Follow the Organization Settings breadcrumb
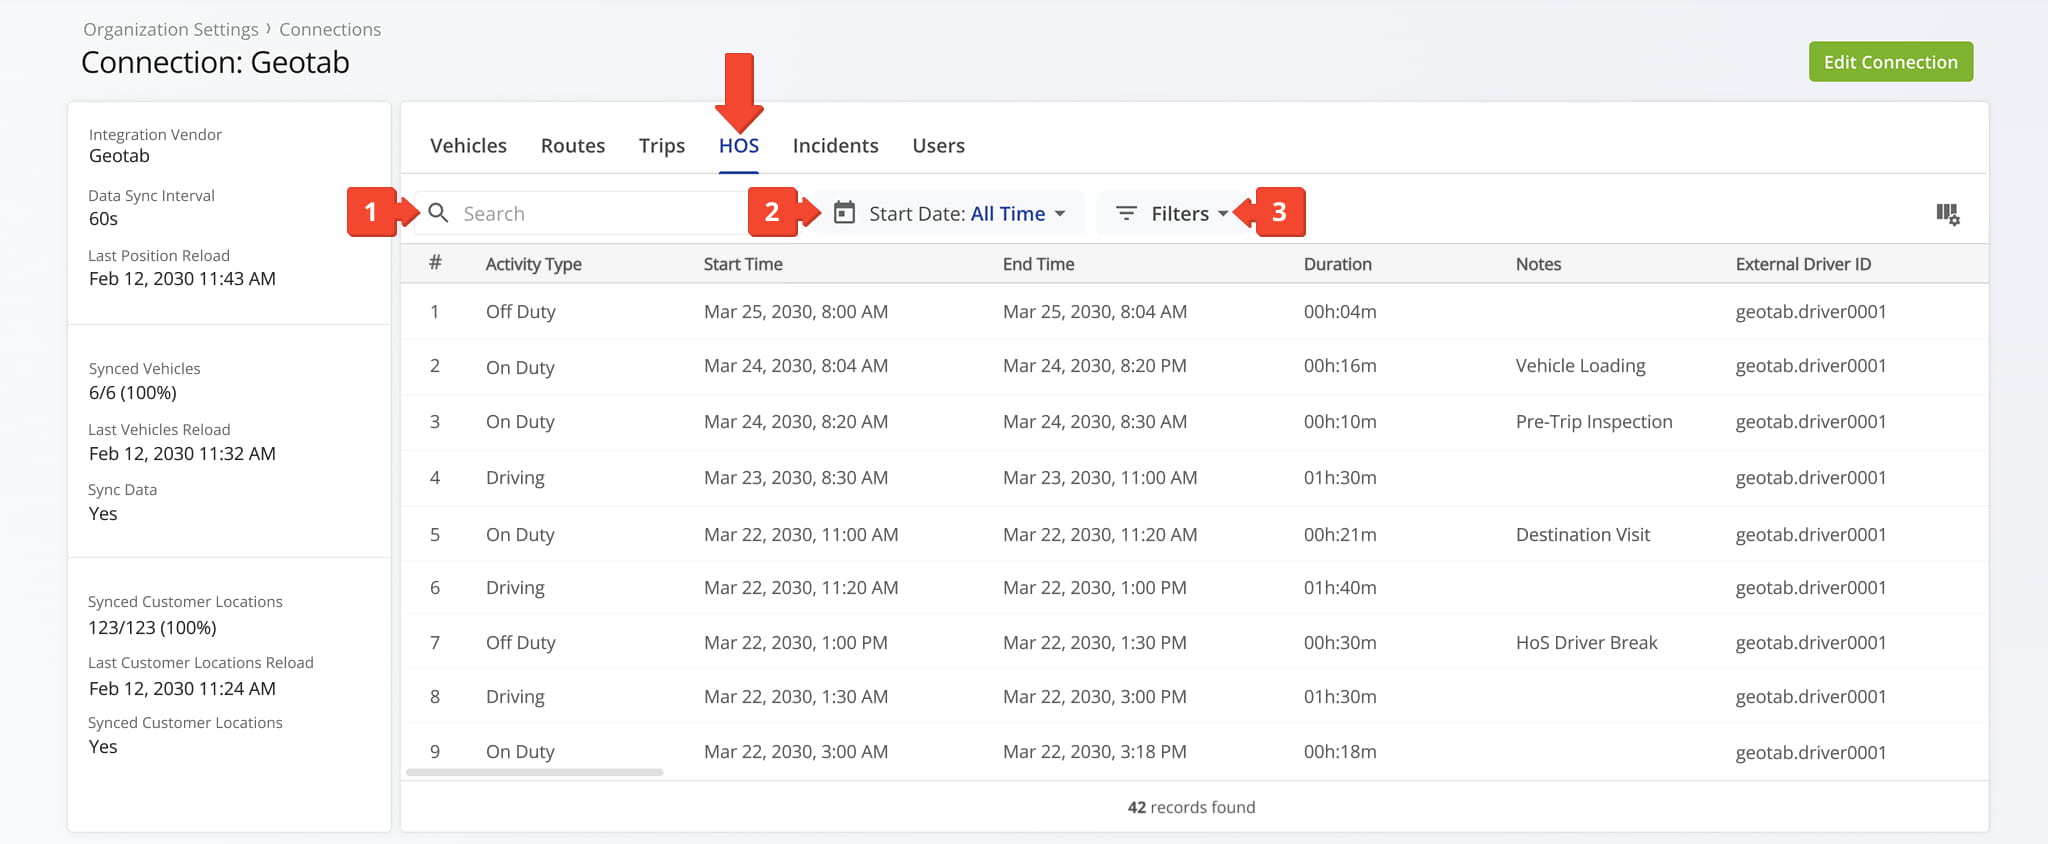 tap(171, 30)
